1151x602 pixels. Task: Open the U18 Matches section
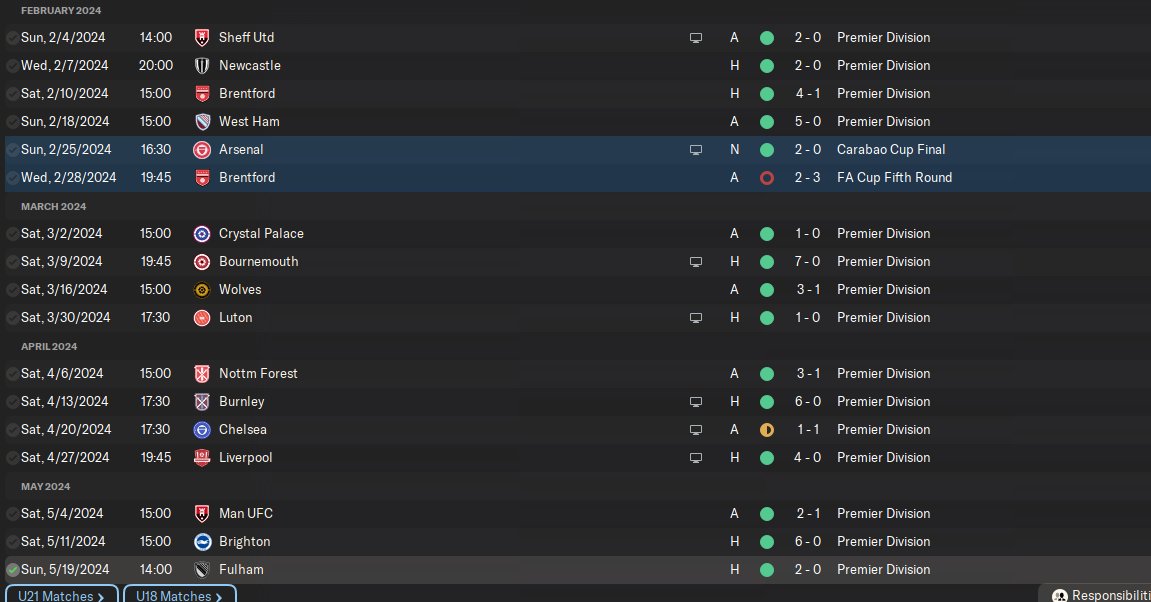[x=180, y=596]
